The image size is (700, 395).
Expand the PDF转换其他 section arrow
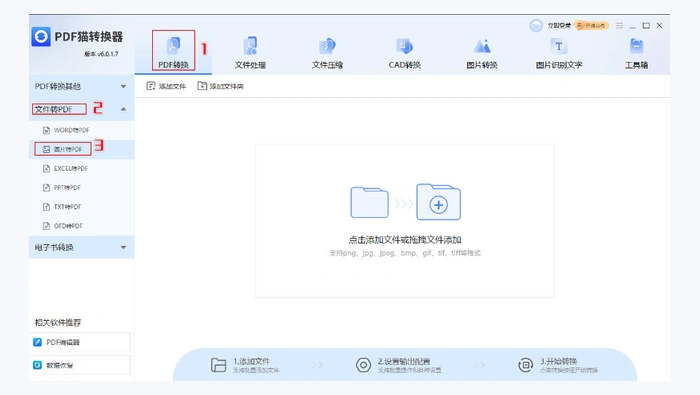[123, 87]
